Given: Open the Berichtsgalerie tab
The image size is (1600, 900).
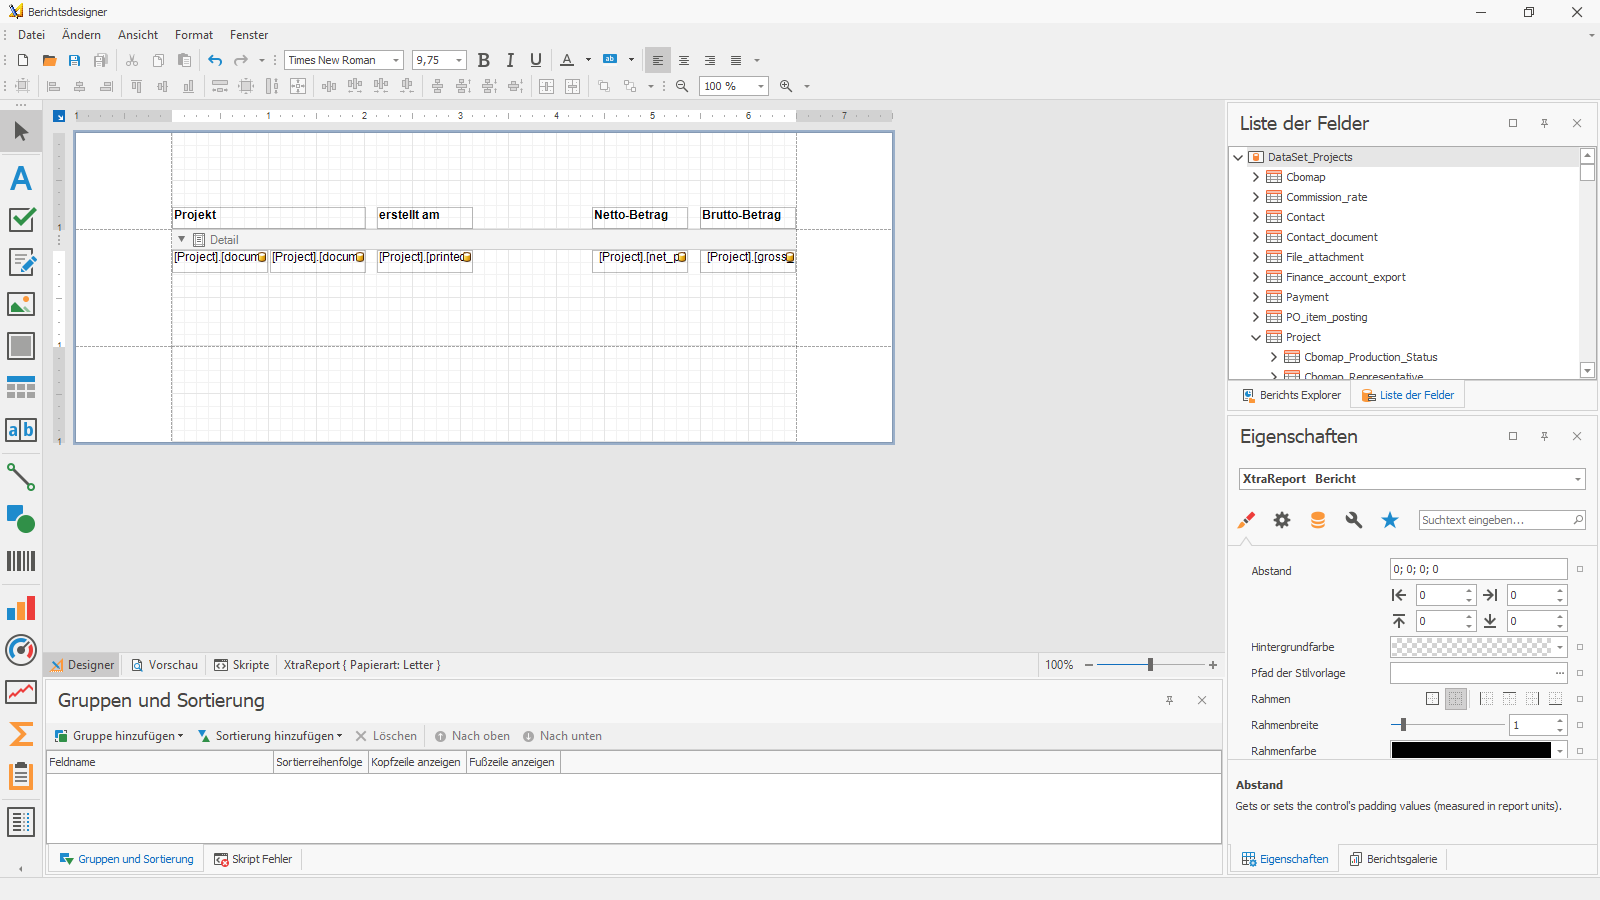Looking at the screenshot, I should coord(1393,859).
